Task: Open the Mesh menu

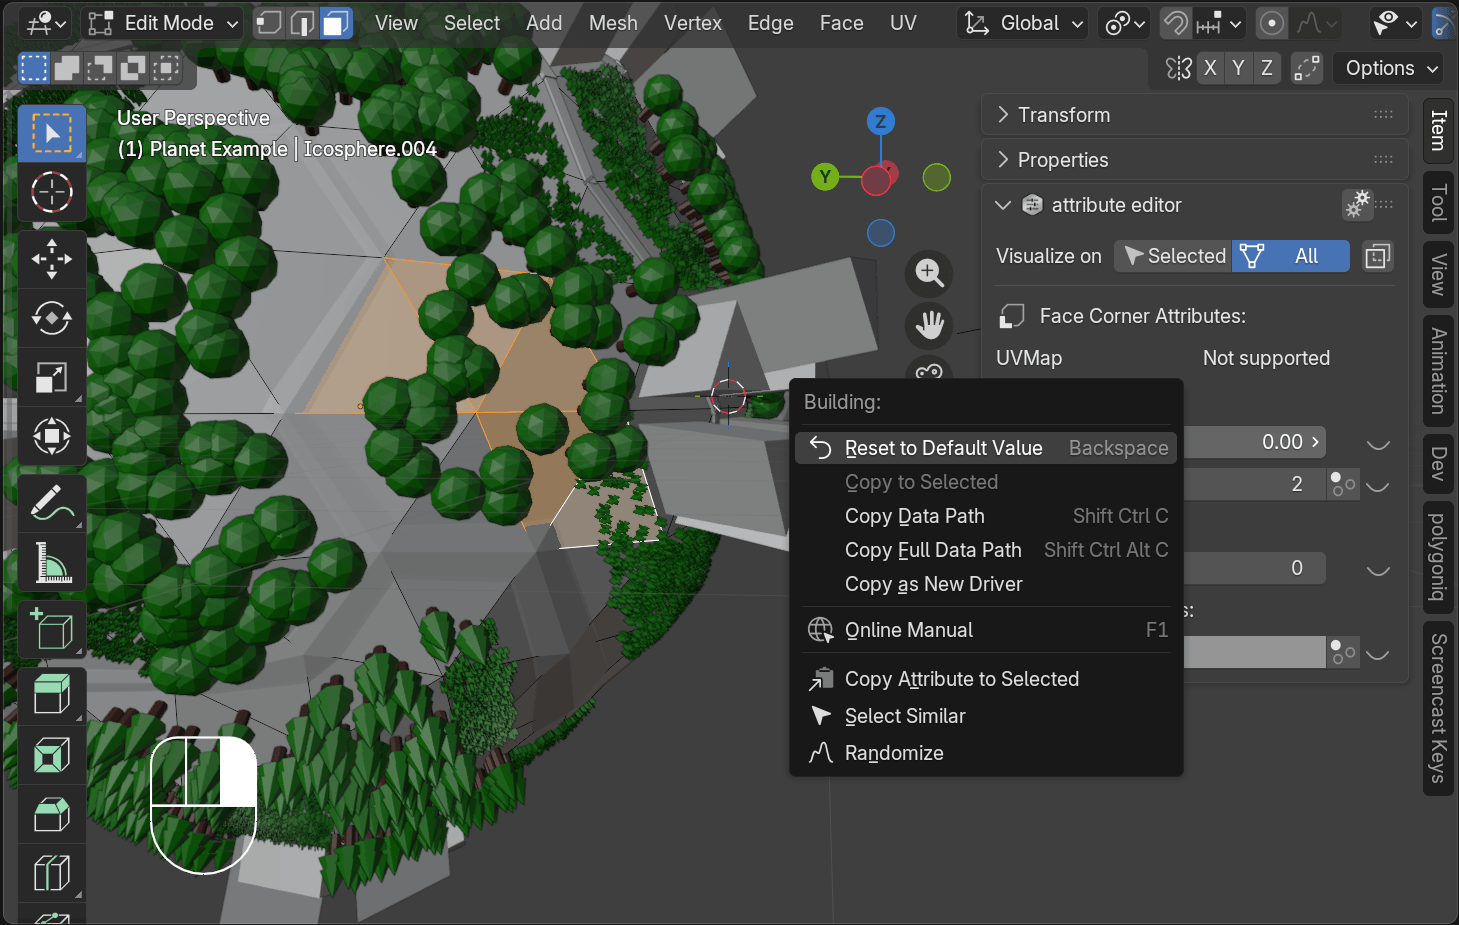Action: (613, 23)
